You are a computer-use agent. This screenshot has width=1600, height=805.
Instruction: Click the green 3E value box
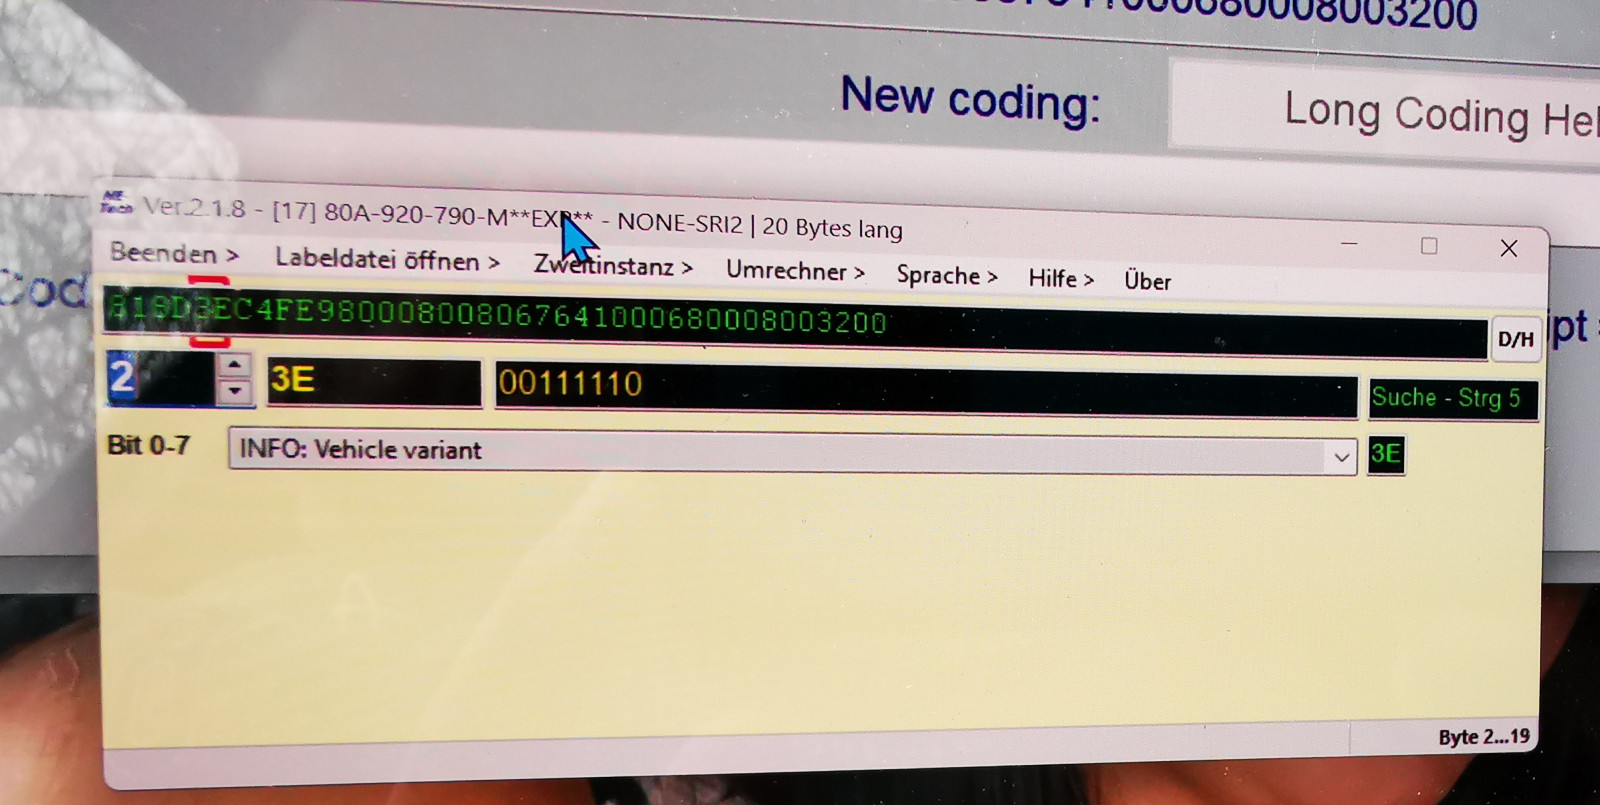click(1386, 455)
